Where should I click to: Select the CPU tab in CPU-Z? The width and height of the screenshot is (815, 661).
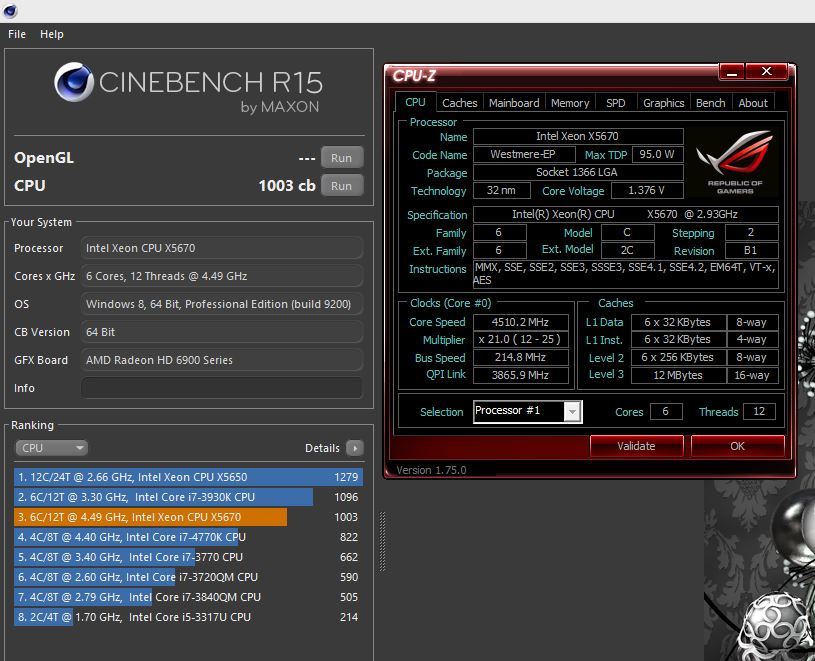click(x=415, y=102)
